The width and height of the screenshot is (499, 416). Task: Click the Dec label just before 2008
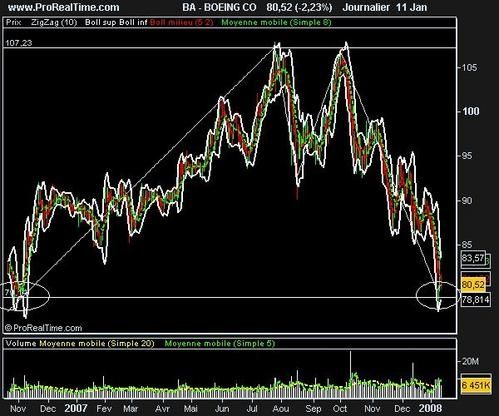click(402, 409)
